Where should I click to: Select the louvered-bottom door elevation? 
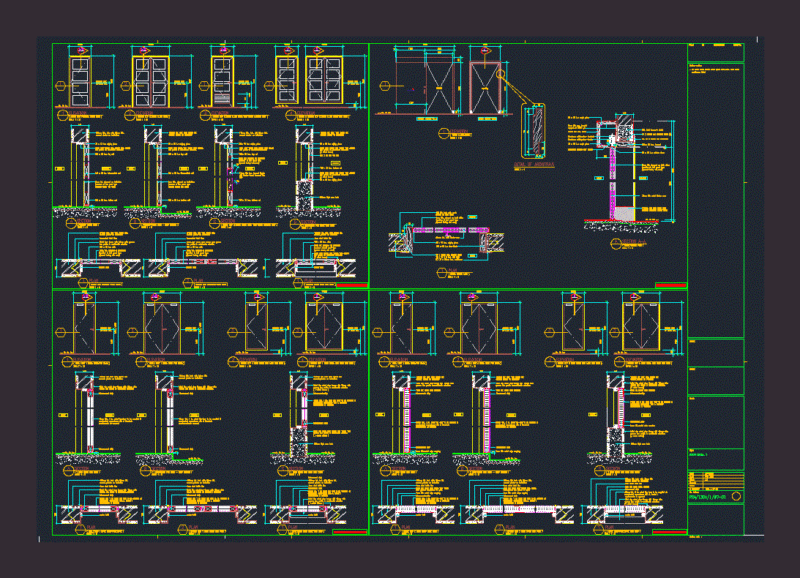pos(222,82)
